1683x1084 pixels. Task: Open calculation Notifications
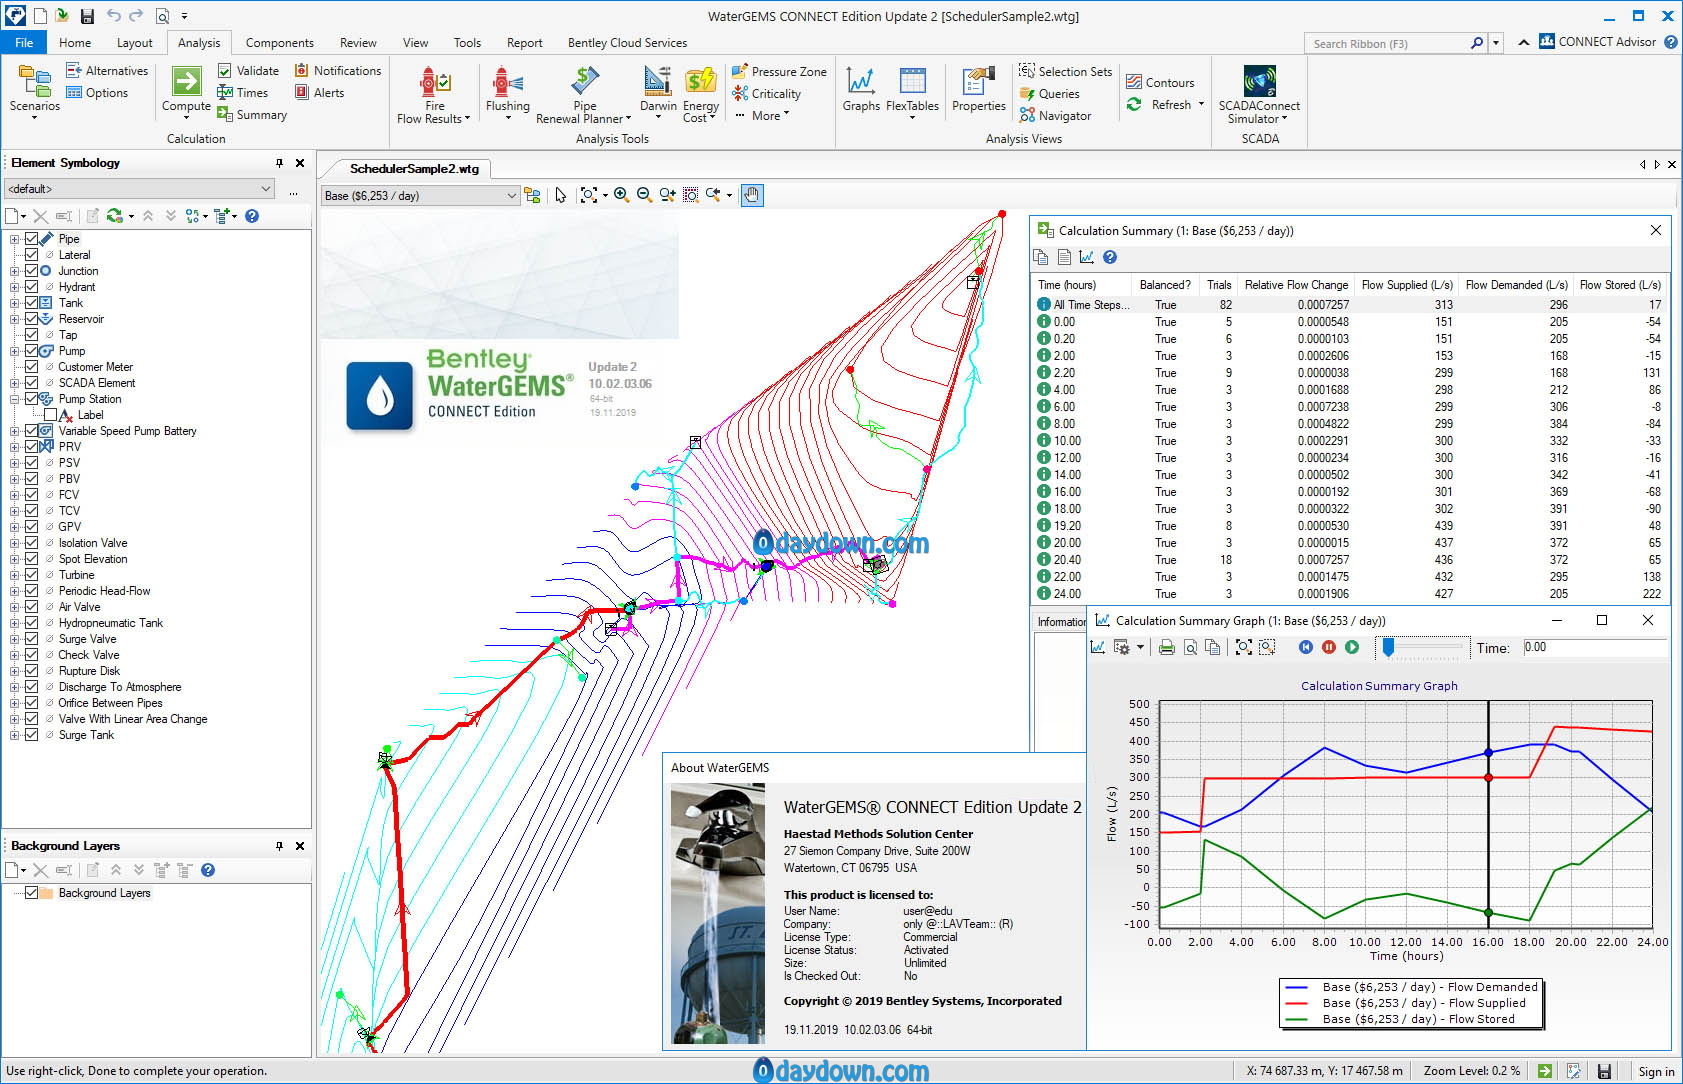click(x=337, y=71)
